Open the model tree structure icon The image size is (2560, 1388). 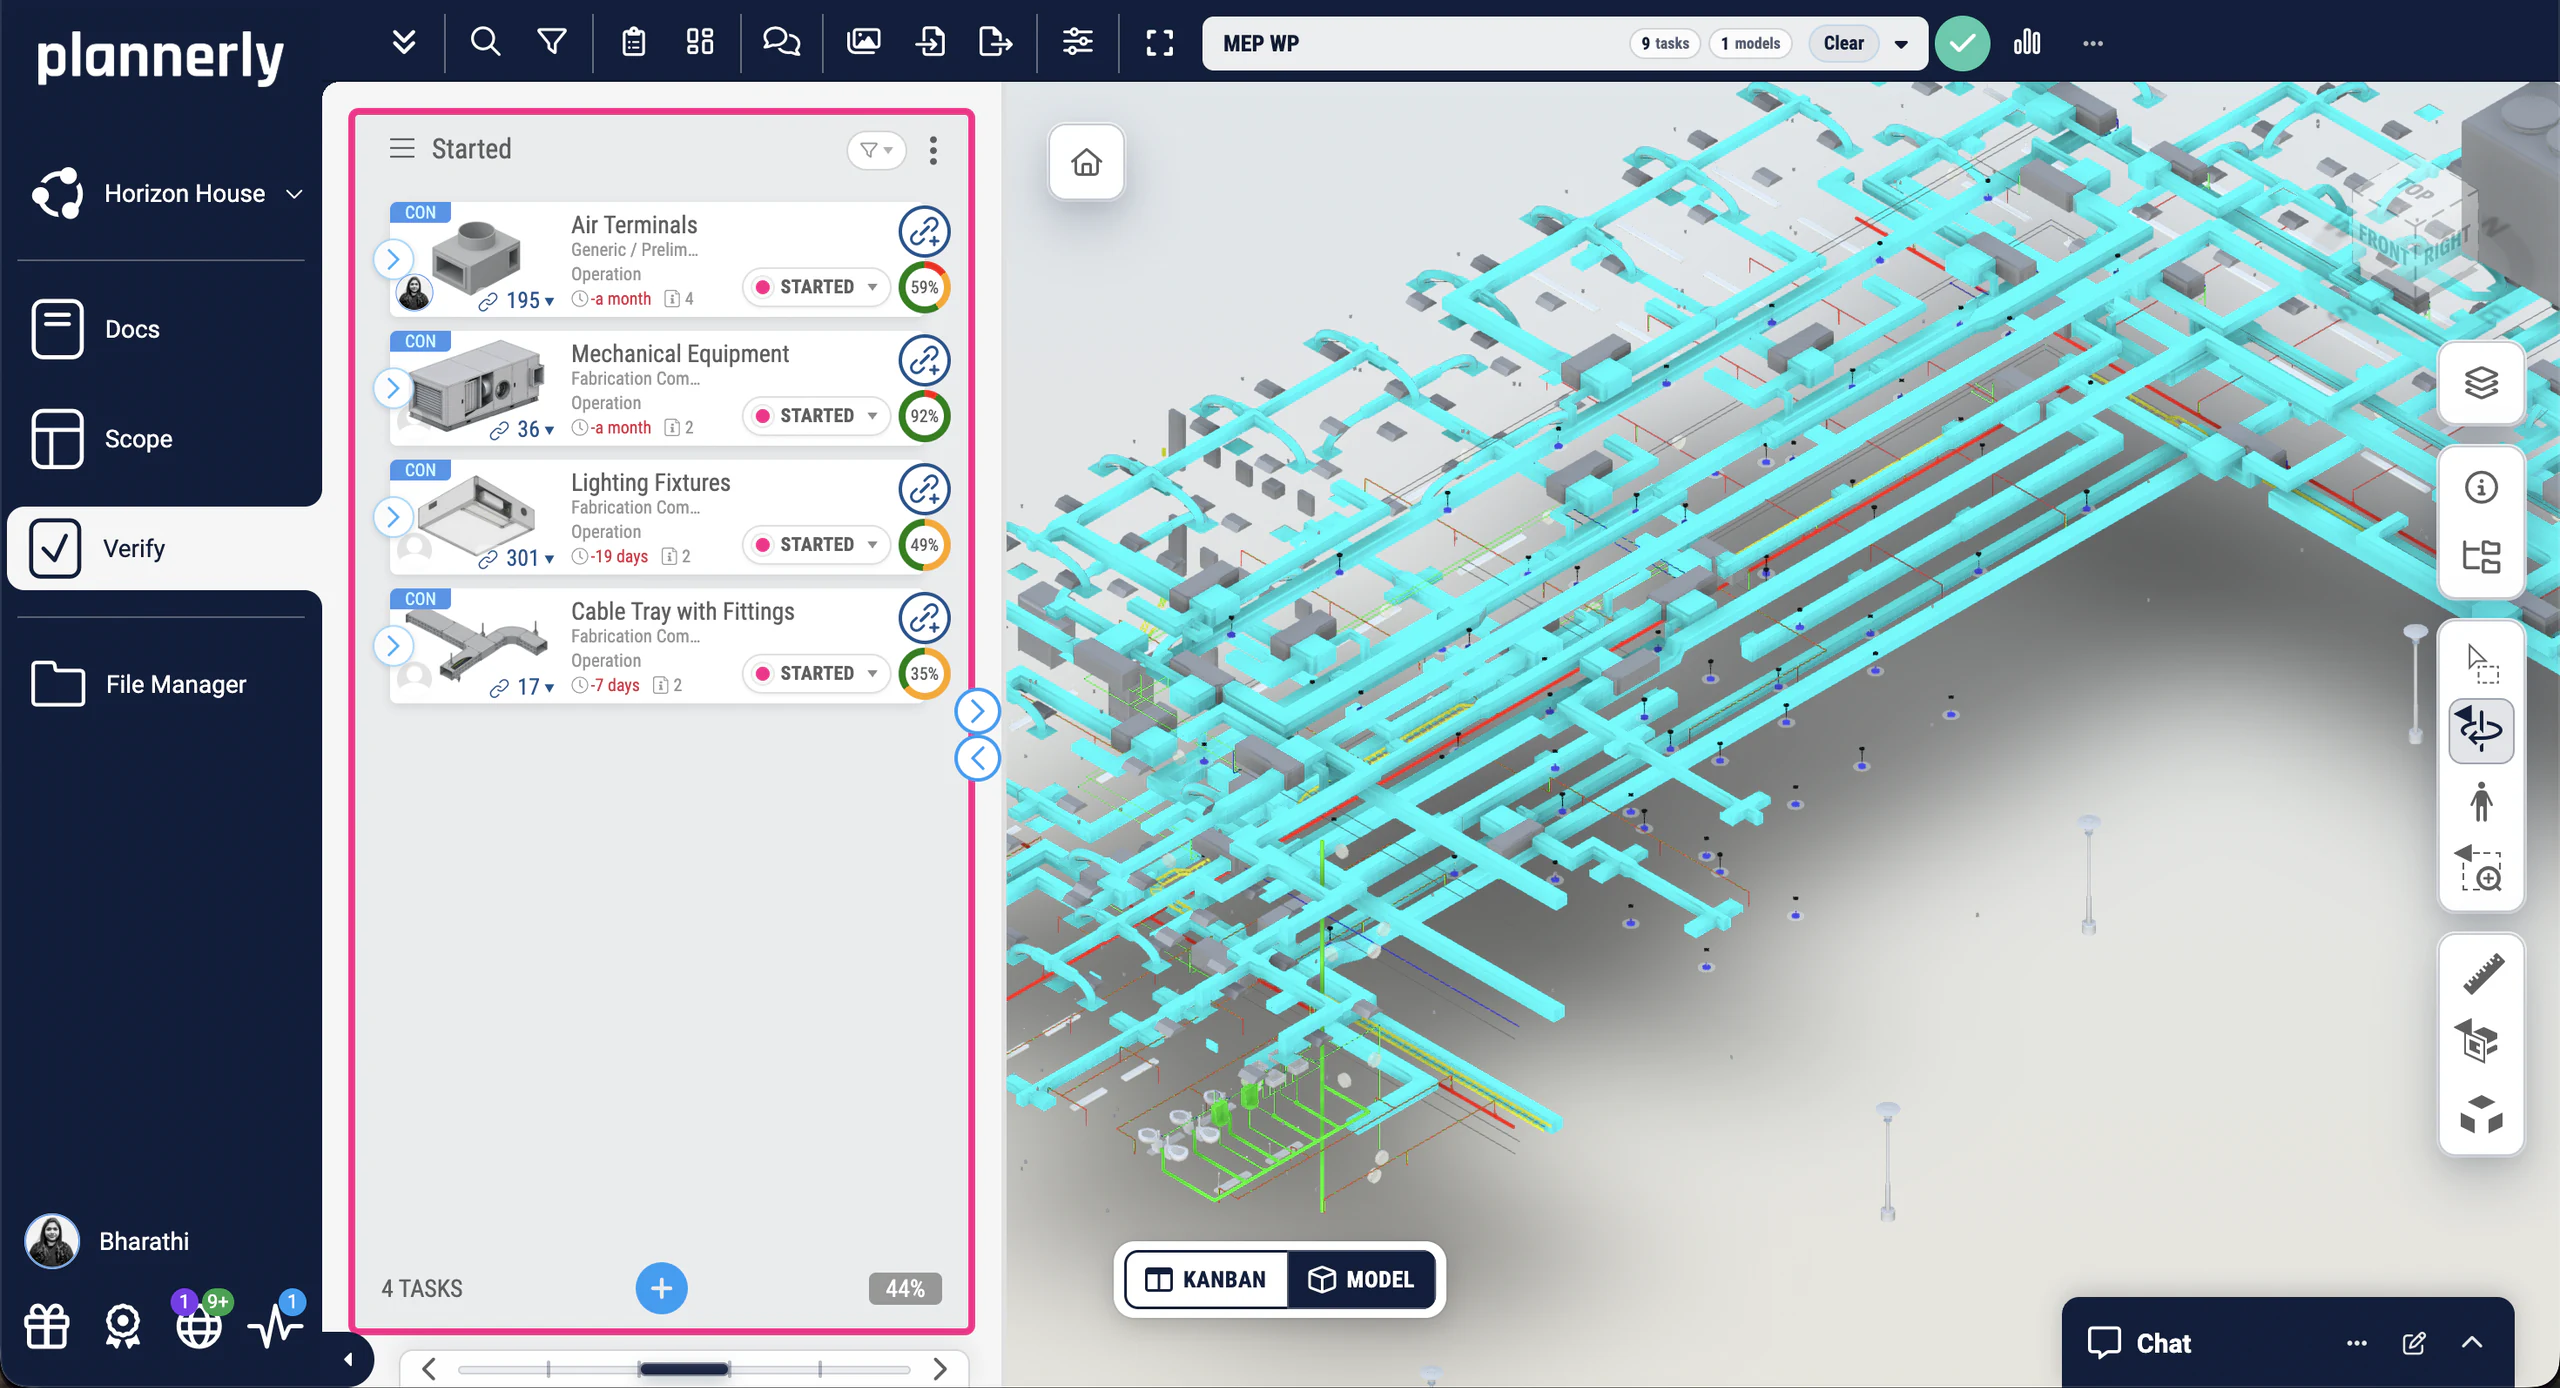point(2481,557)
